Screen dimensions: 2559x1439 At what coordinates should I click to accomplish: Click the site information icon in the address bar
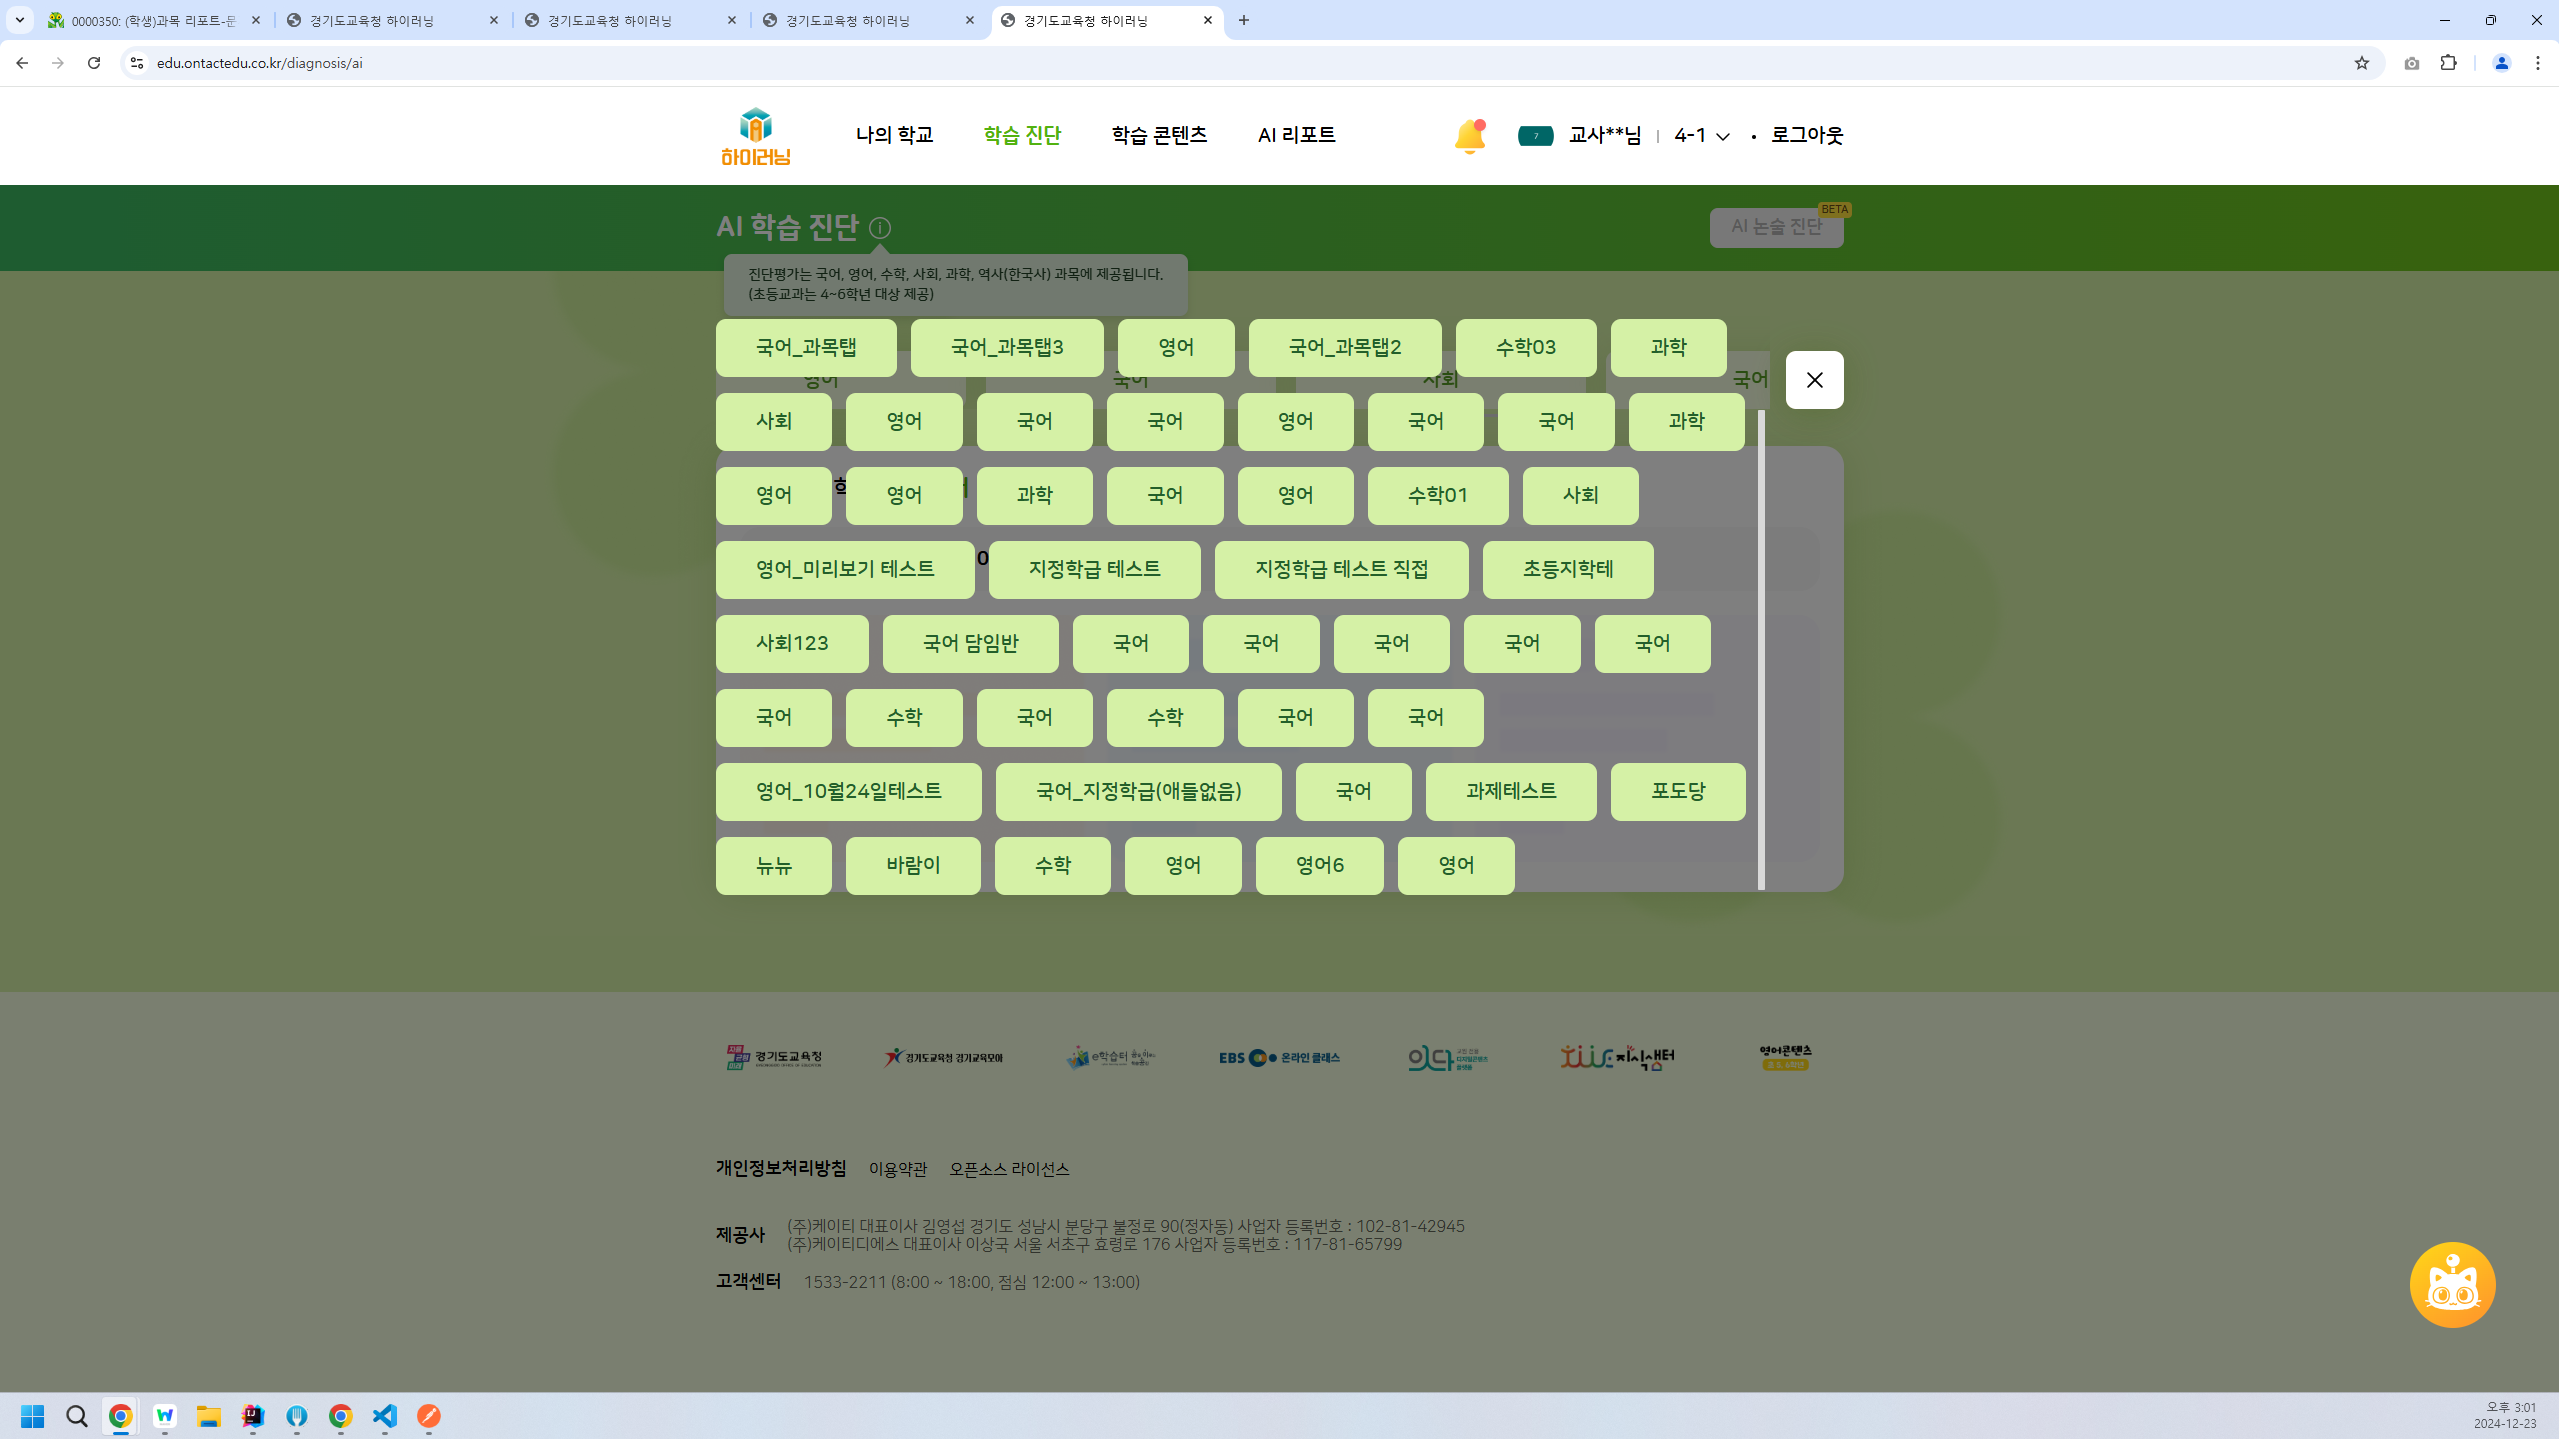137,63
